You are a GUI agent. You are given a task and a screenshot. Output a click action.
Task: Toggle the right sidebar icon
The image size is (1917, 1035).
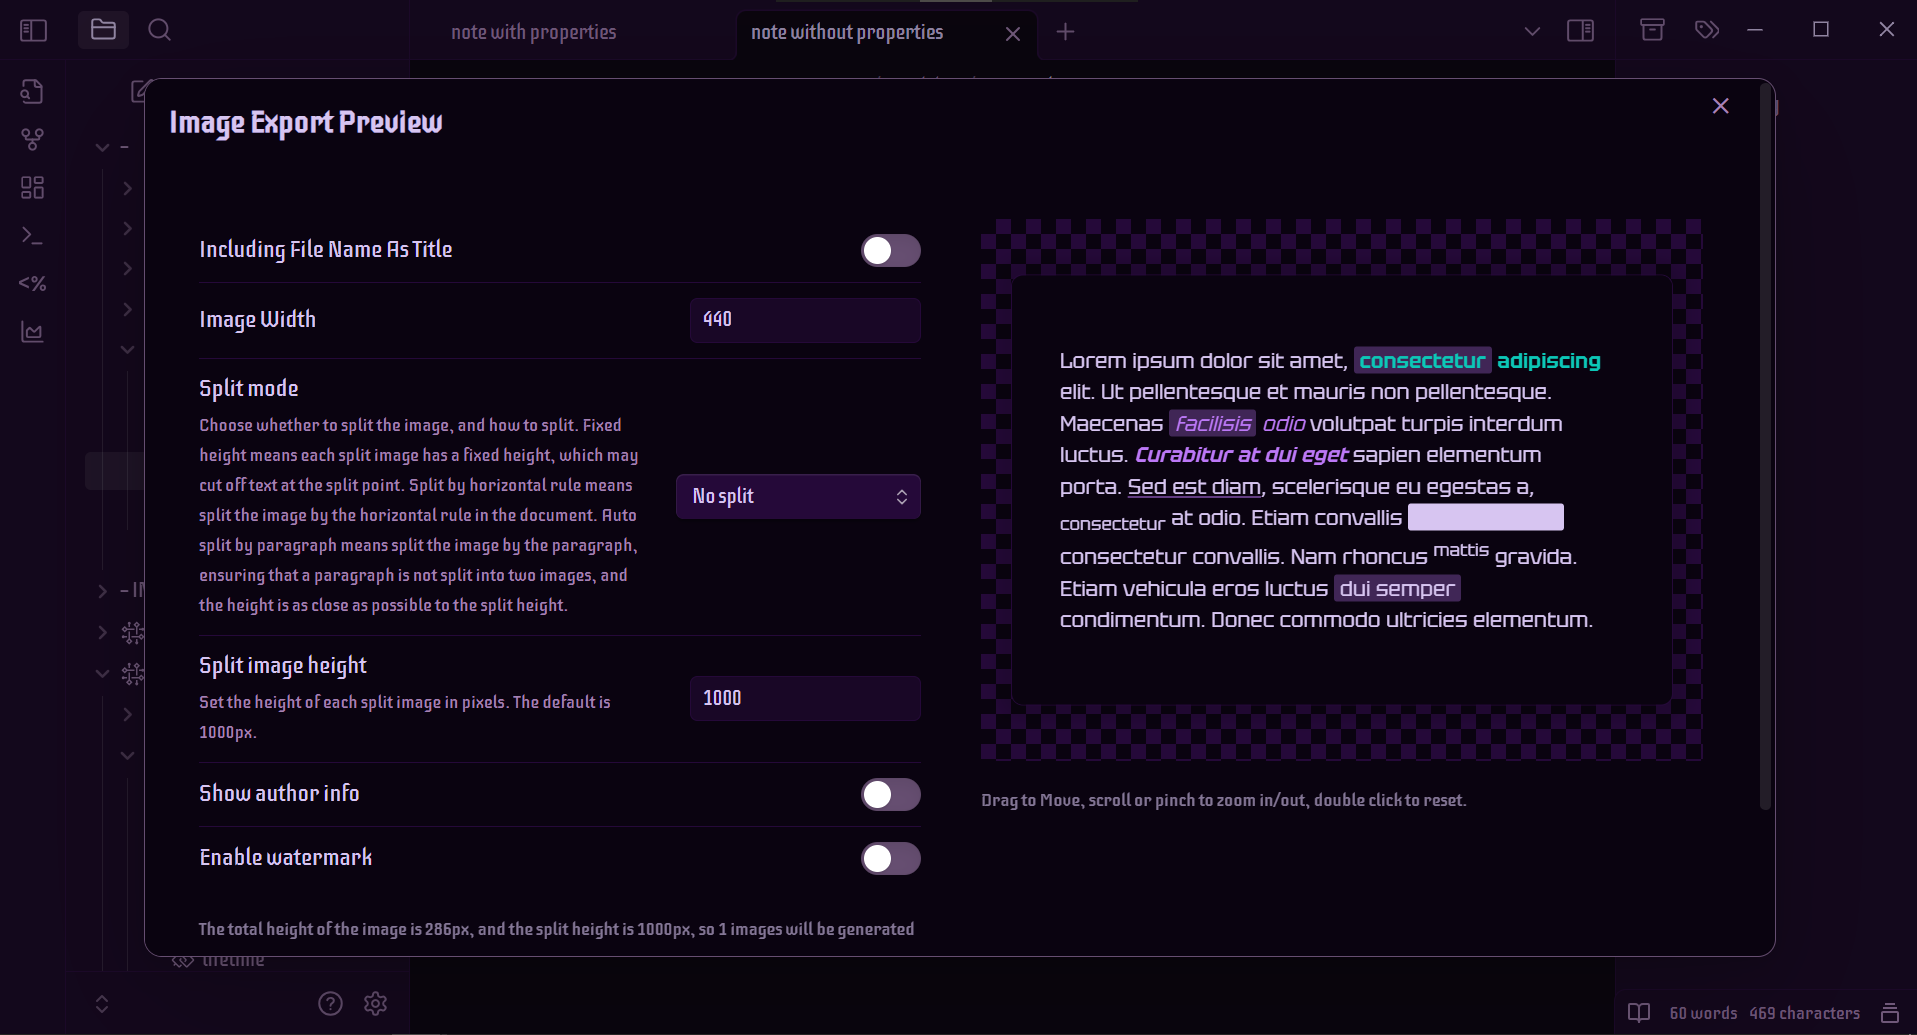coord(1580,31)
